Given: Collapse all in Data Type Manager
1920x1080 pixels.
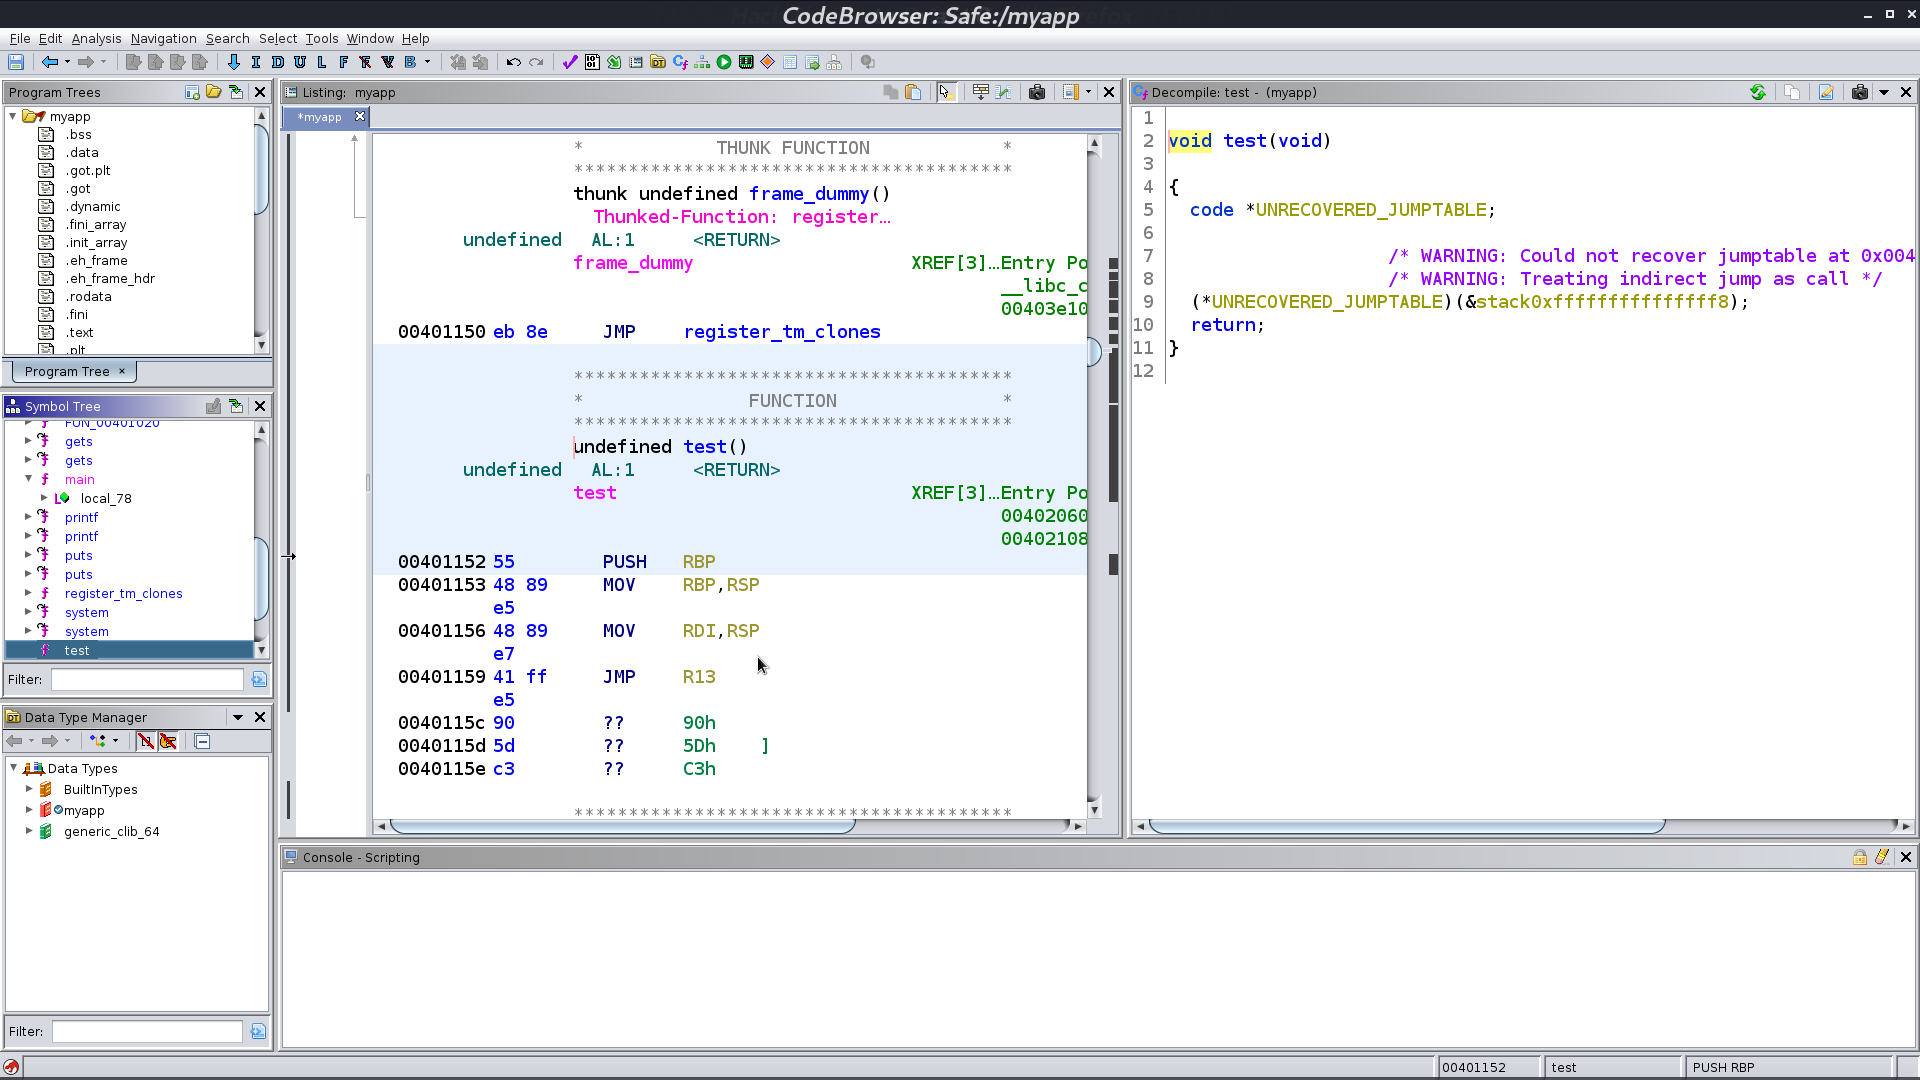Looking at the screenshot, I should point(202,741).
